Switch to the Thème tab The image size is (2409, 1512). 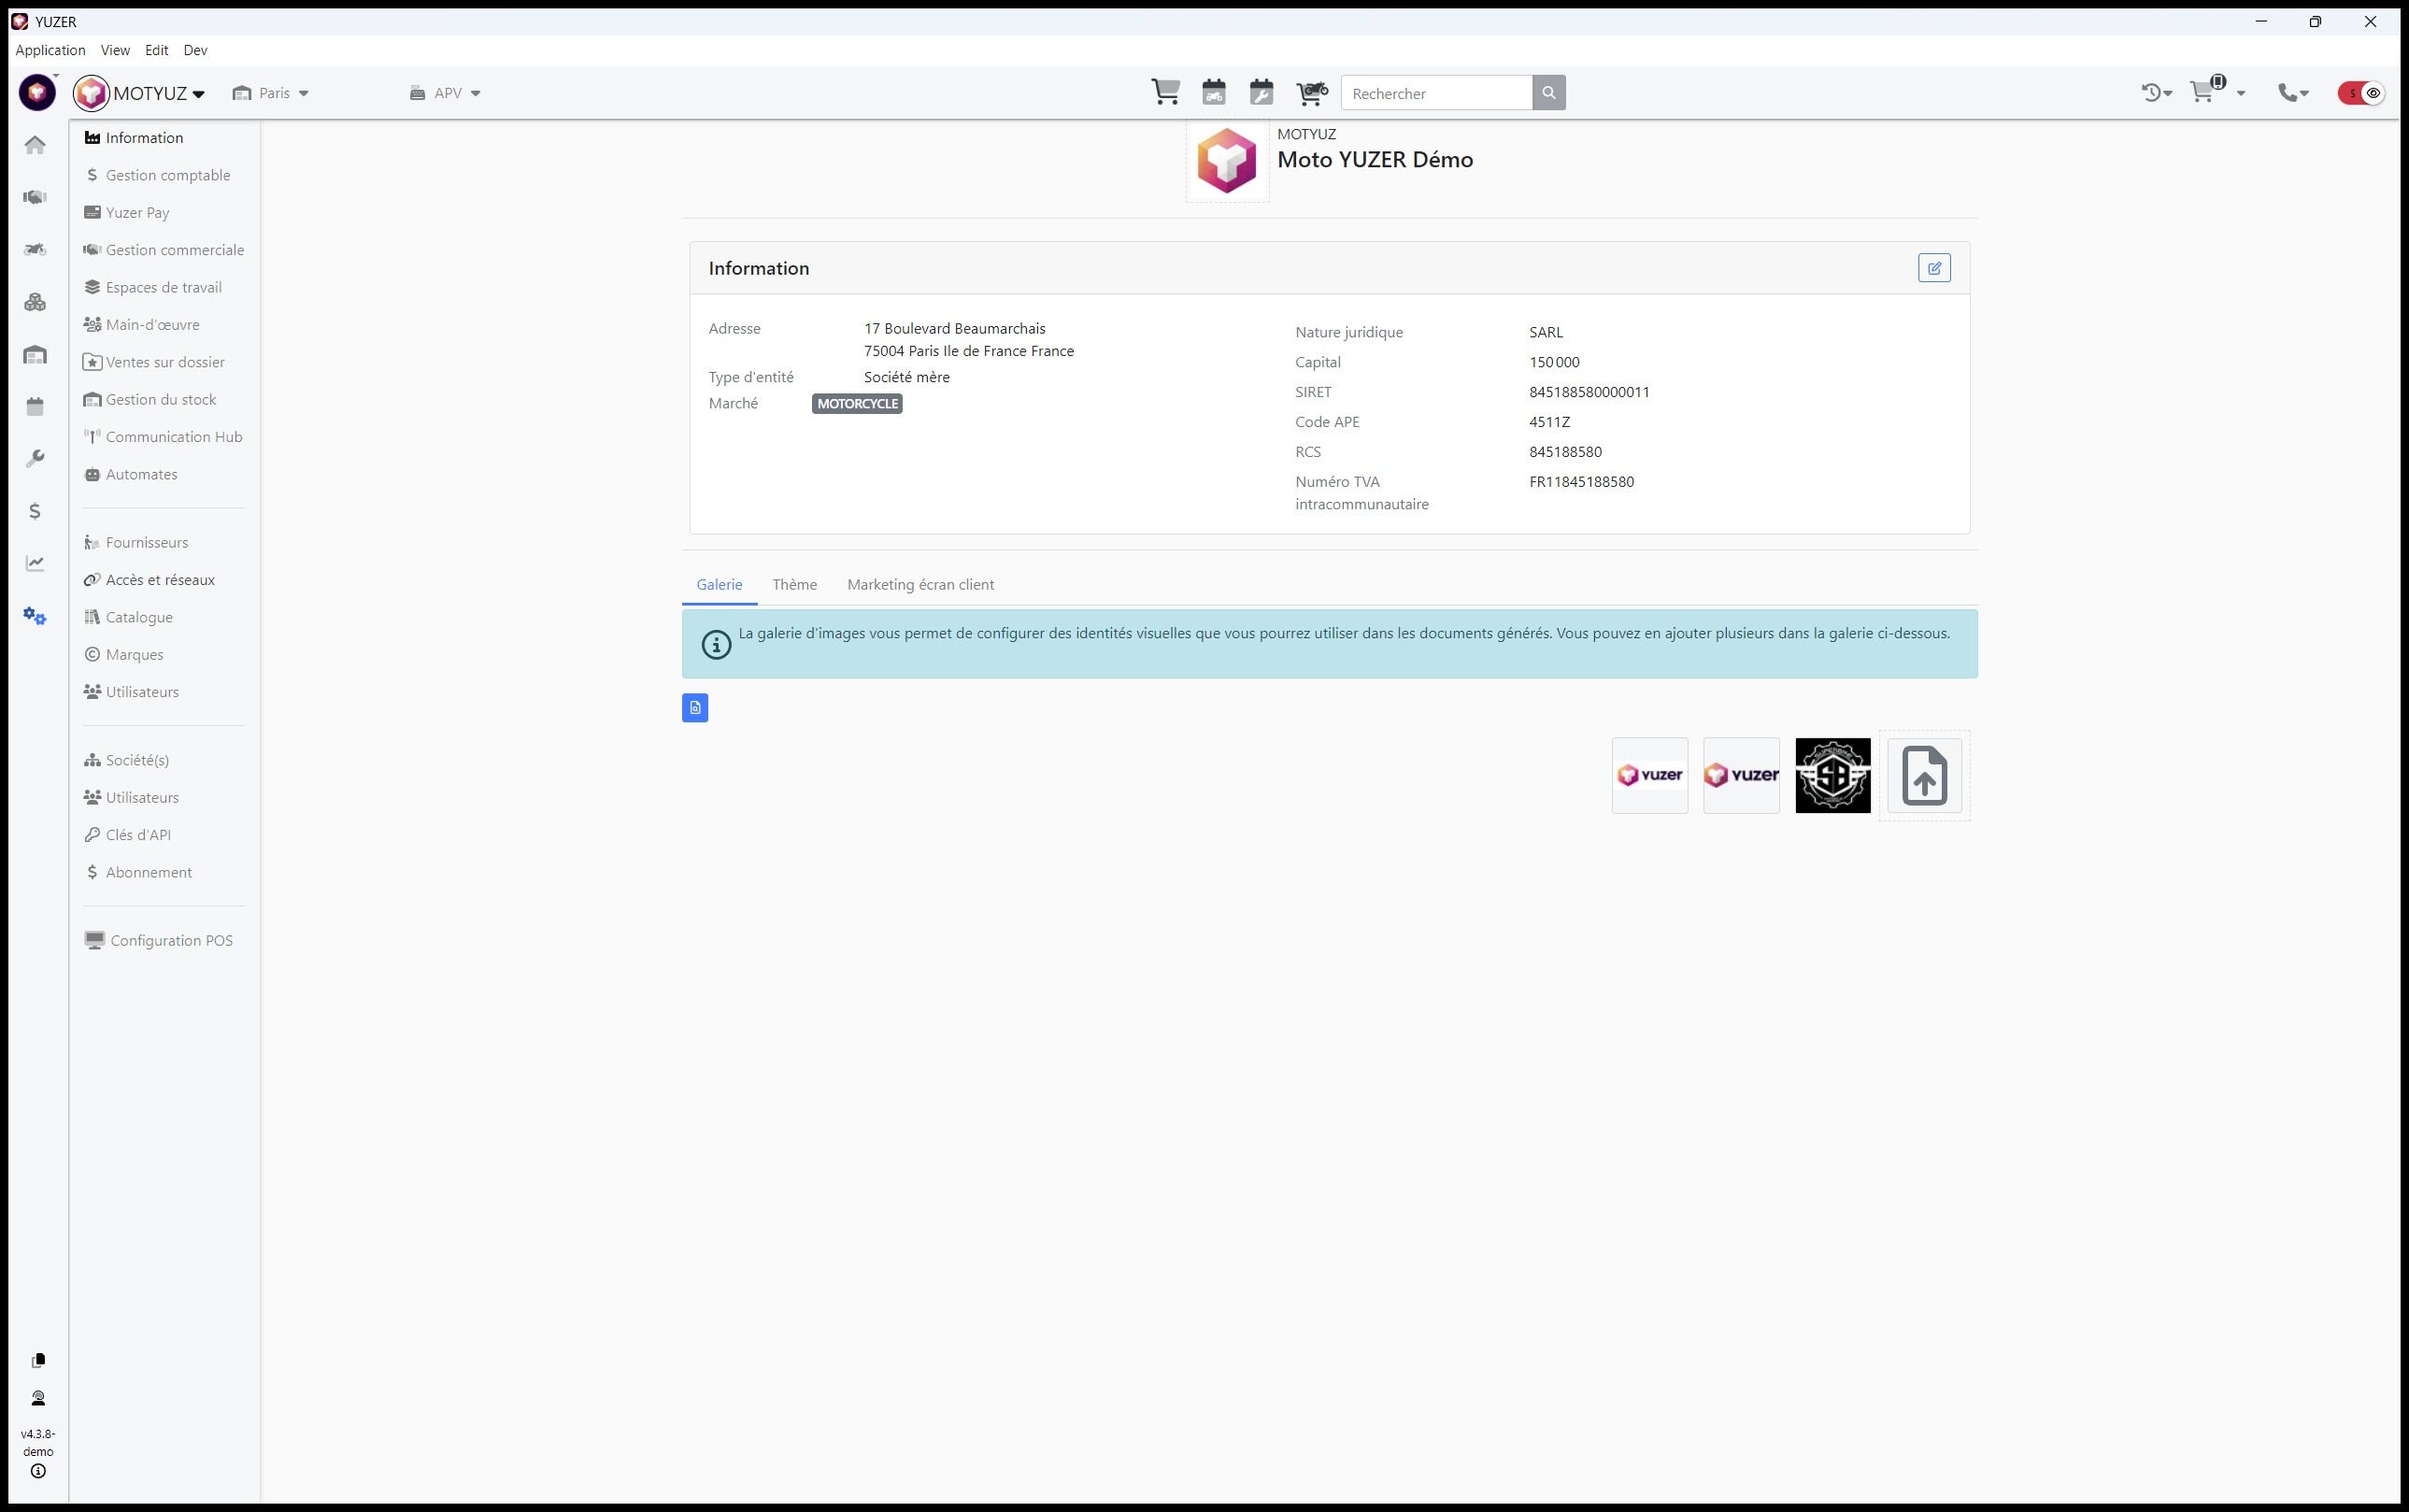point(794,585)
